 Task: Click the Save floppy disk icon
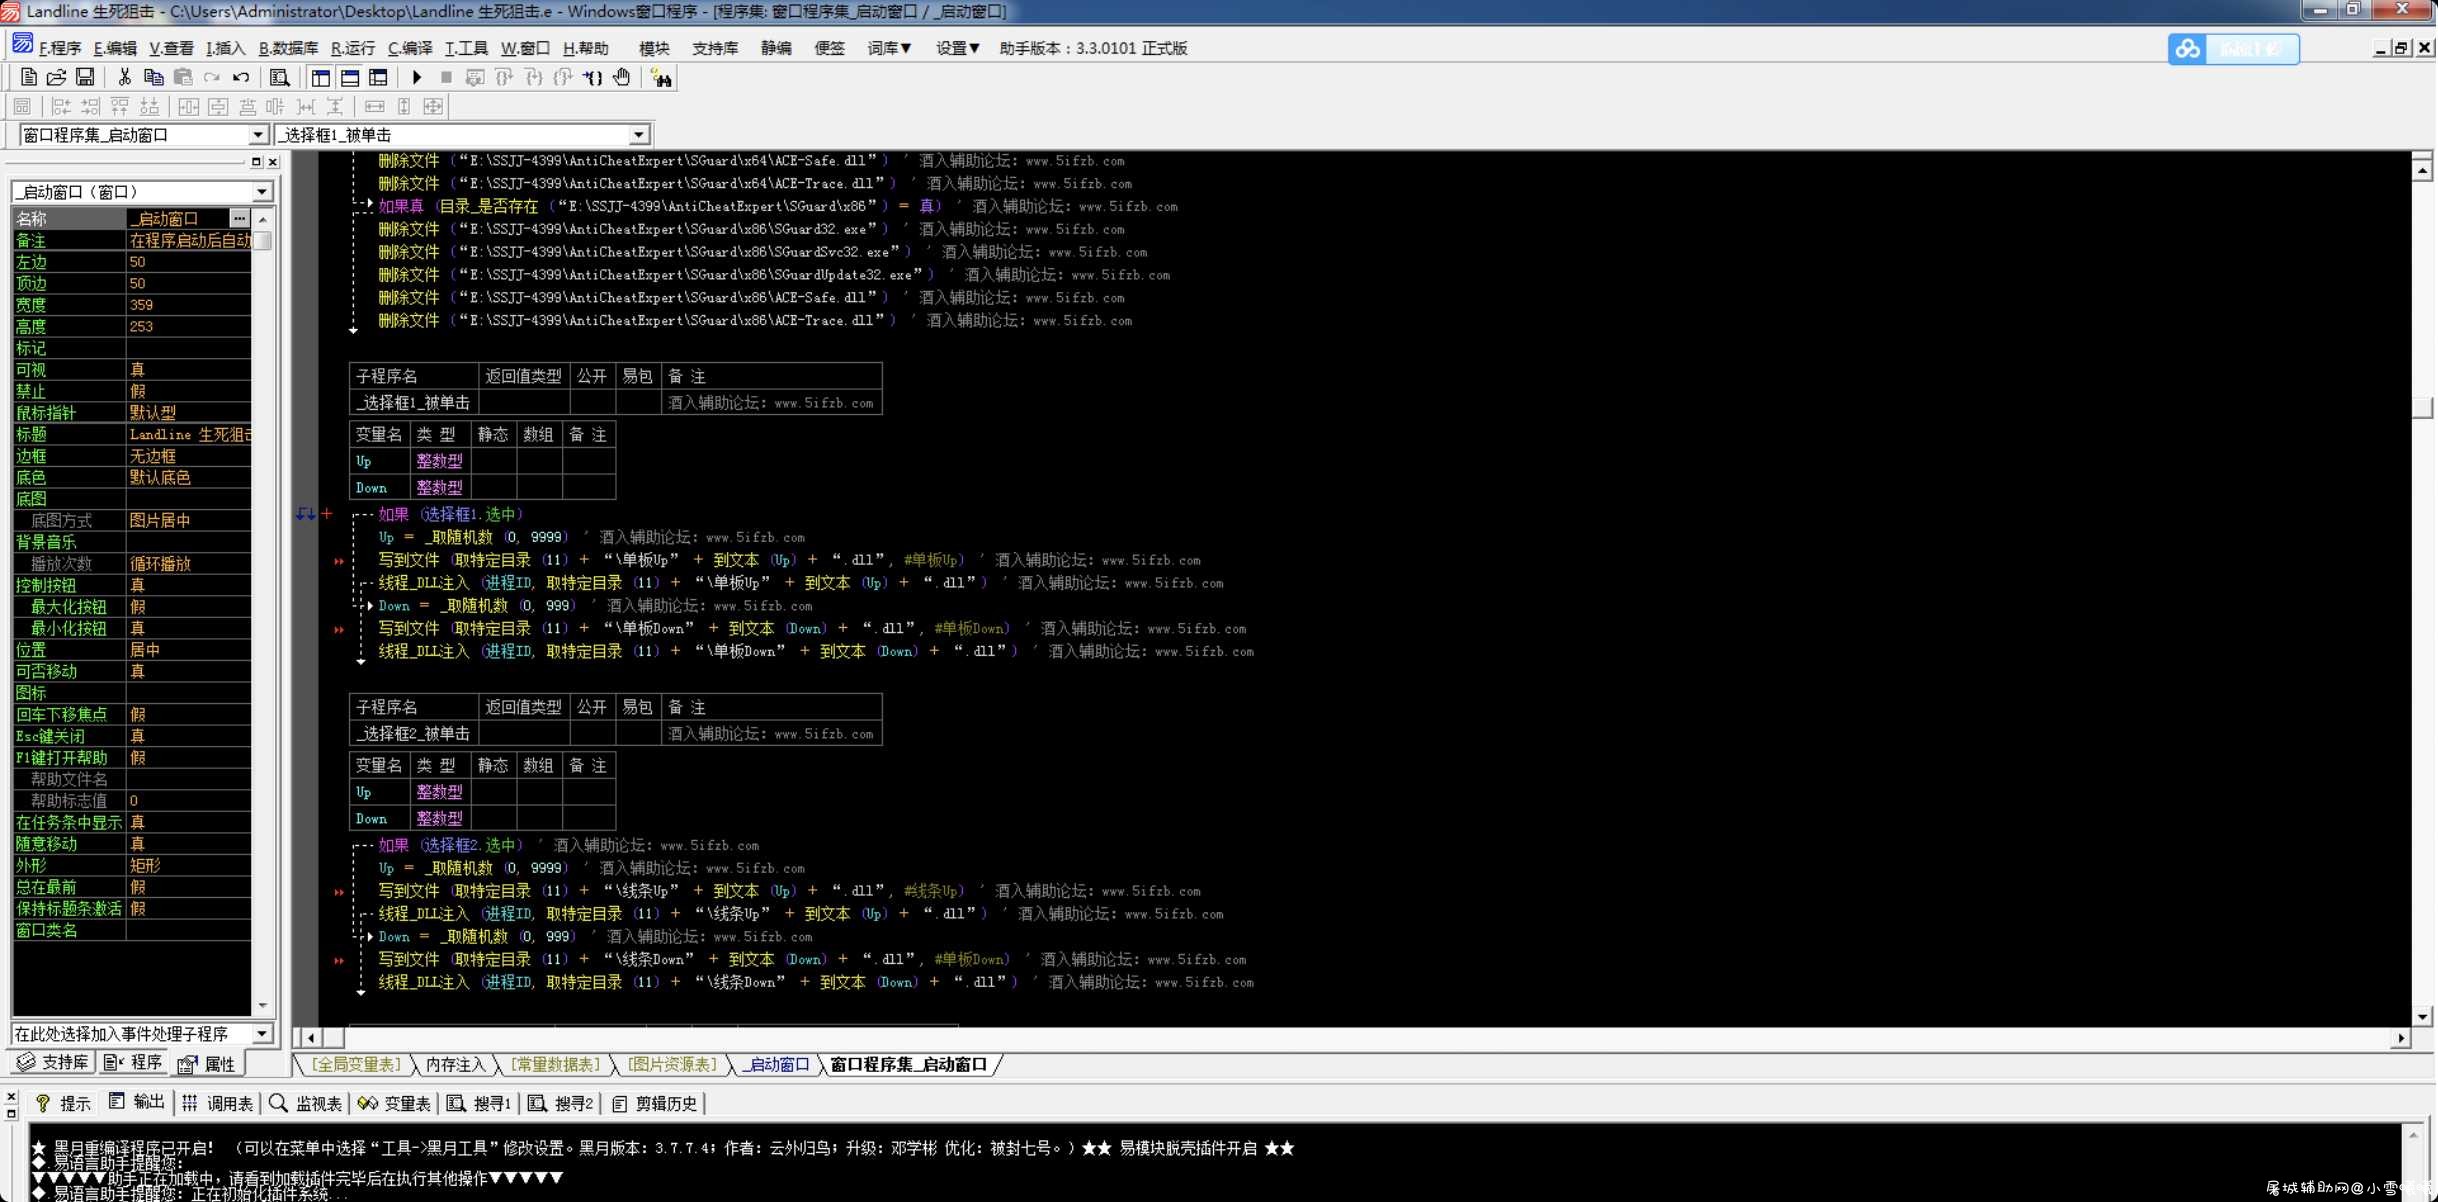click(85, 77)
